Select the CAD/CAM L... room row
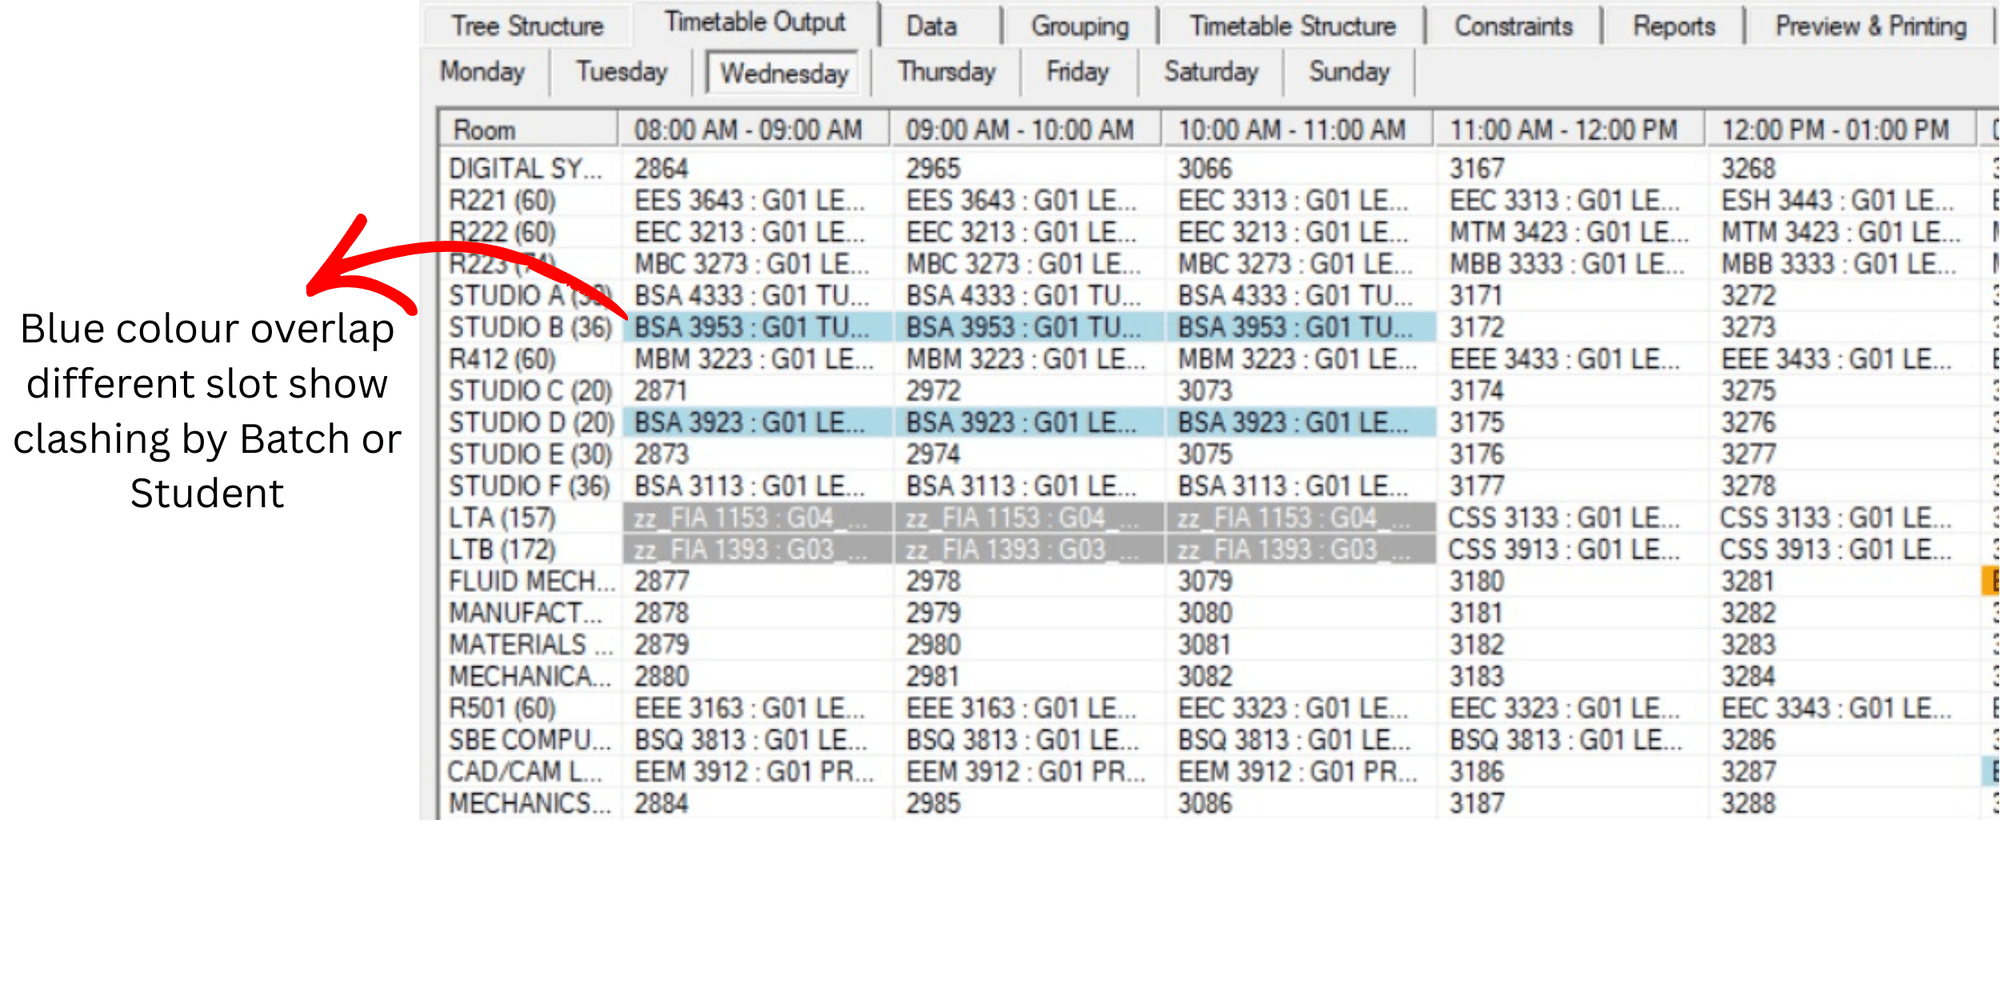Image resolution: width=2000 pixels, height=1000 pixels. (x=530, y=772)
